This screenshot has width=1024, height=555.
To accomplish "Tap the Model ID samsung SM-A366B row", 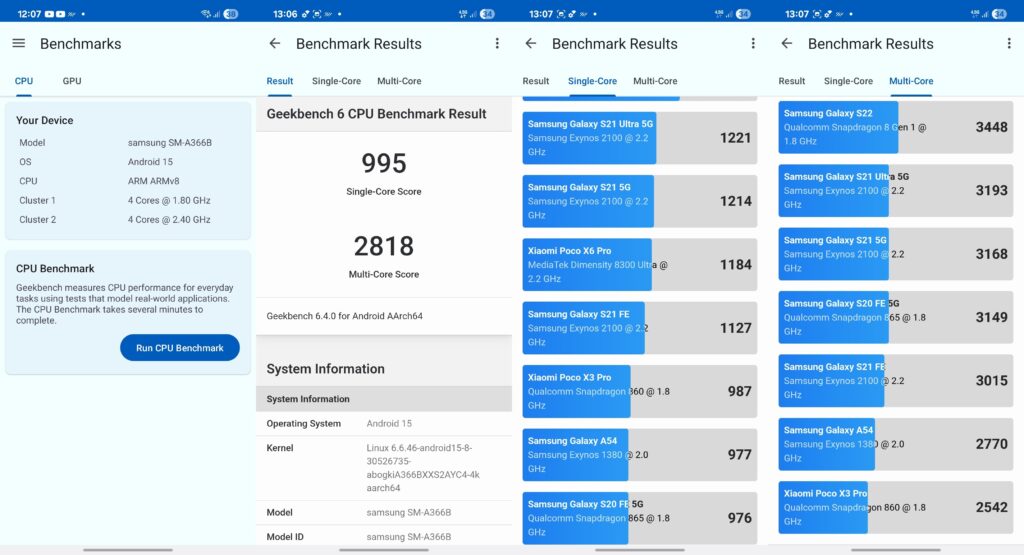I will pos(384,537).
